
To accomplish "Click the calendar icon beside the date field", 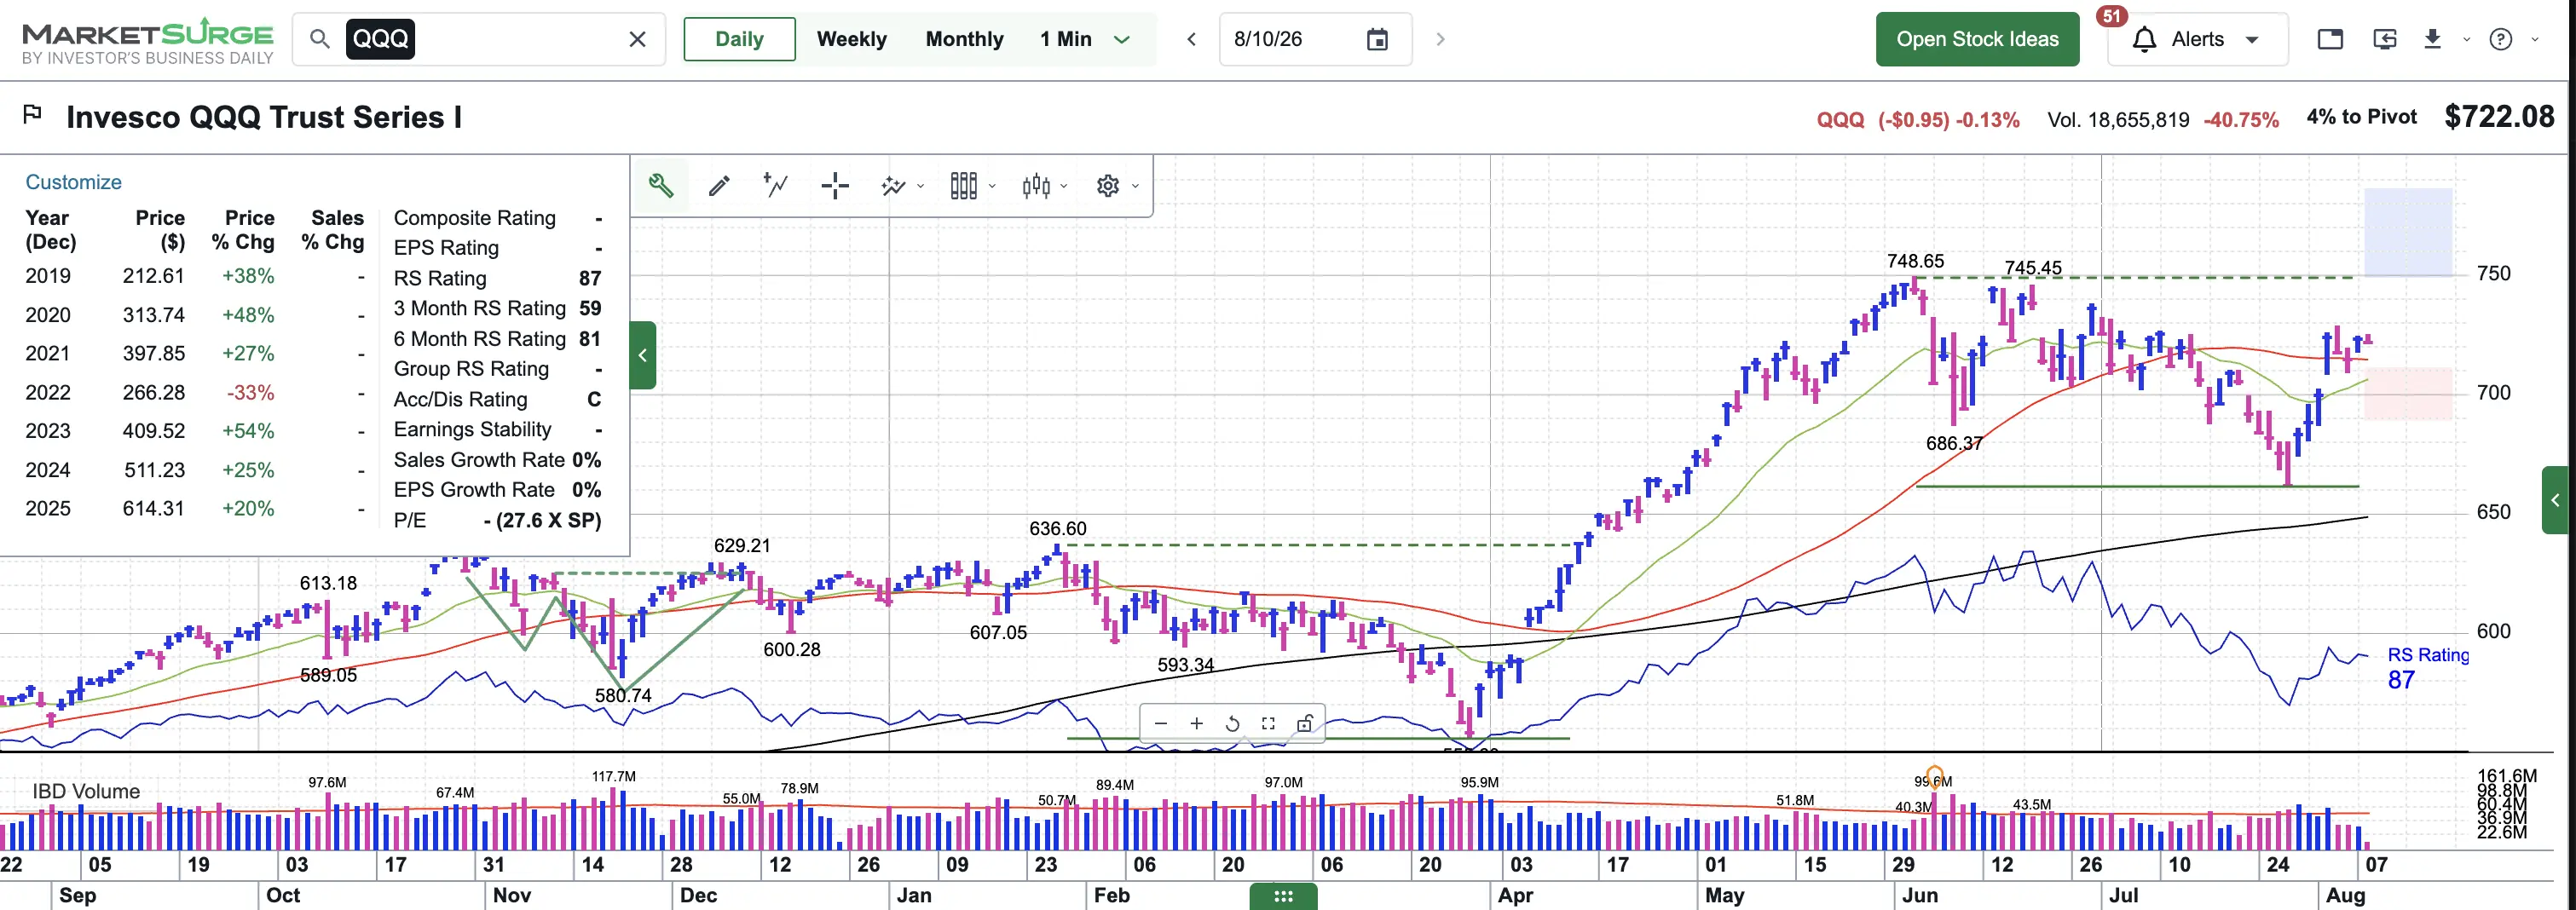I will tap(1377, 39).
